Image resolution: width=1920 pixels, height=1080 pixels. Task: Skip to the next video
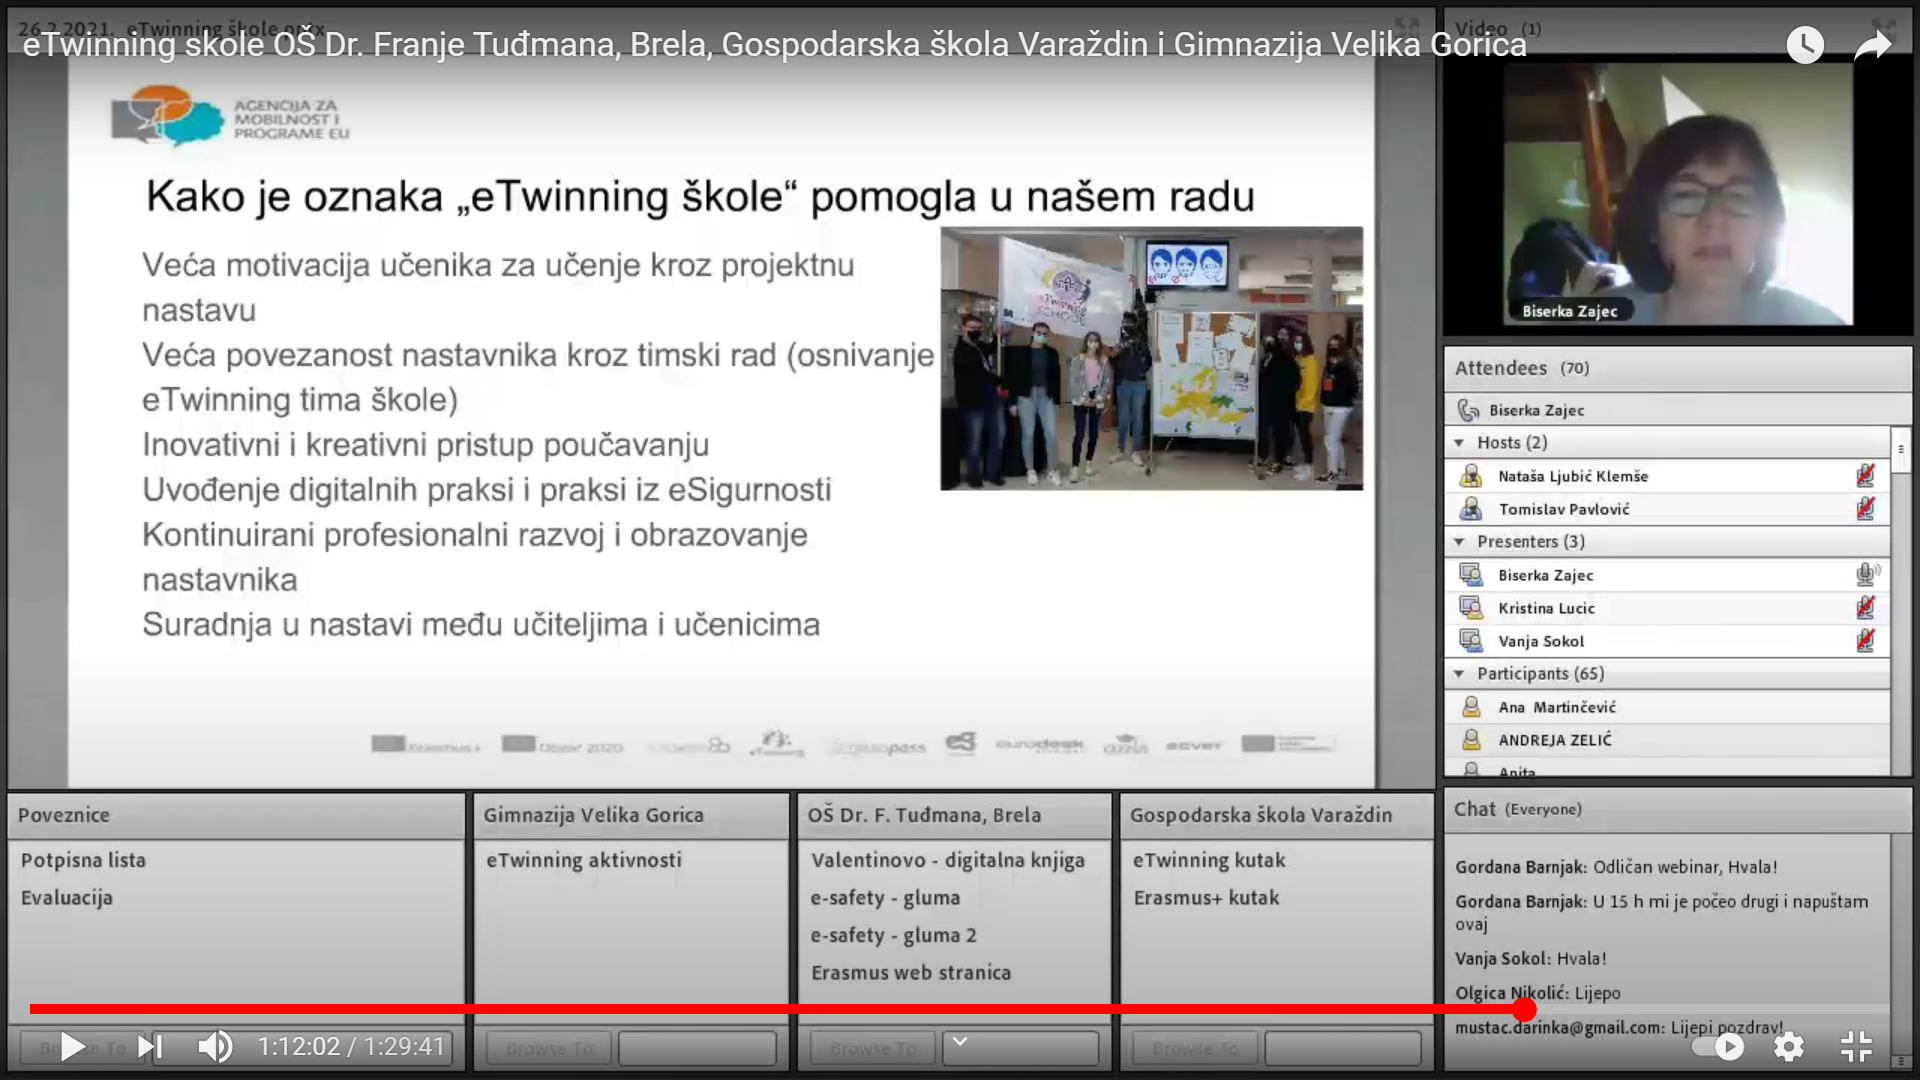tap(150, 1047)
